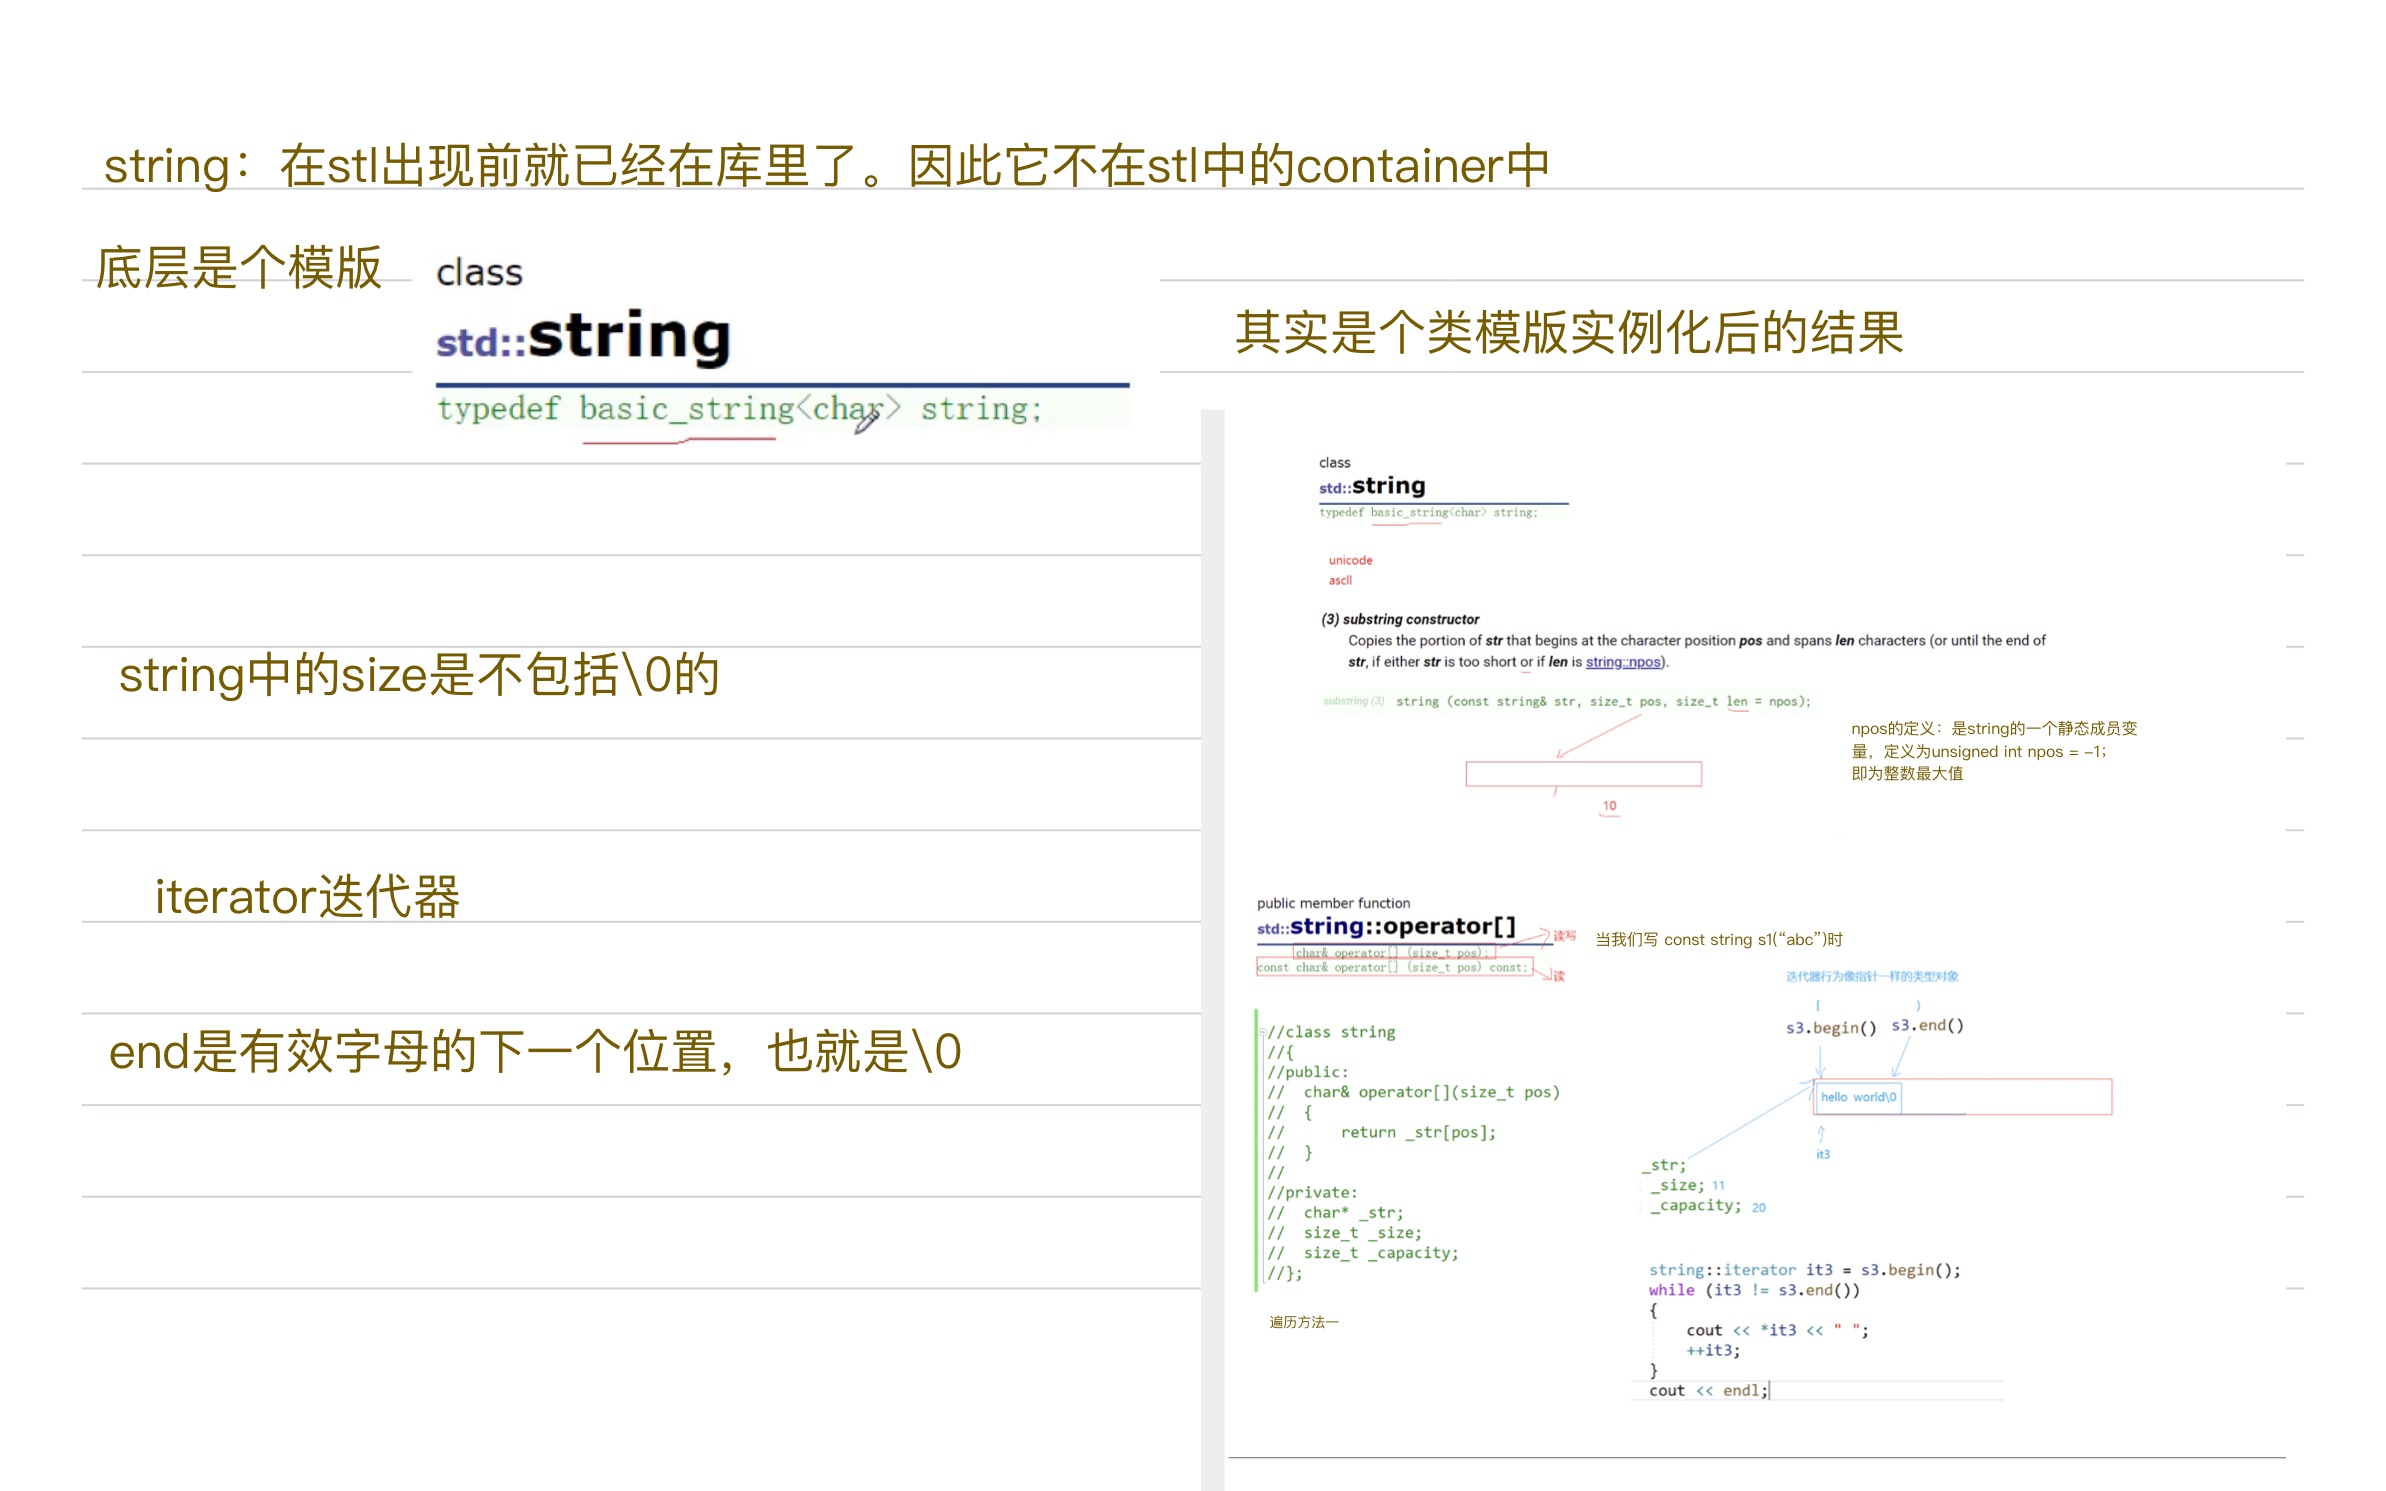Viewport: 2386px width, 1491px height.
Task: Click the empty red rectangle above '10'
Action: [x=1583, y=774]
